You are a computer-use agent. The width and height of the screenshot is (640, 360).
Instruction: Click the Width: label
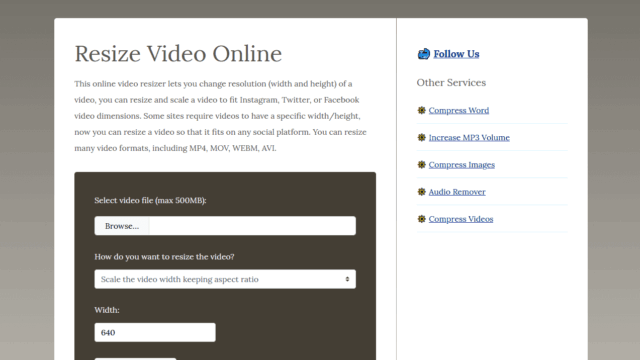point(107,310)
